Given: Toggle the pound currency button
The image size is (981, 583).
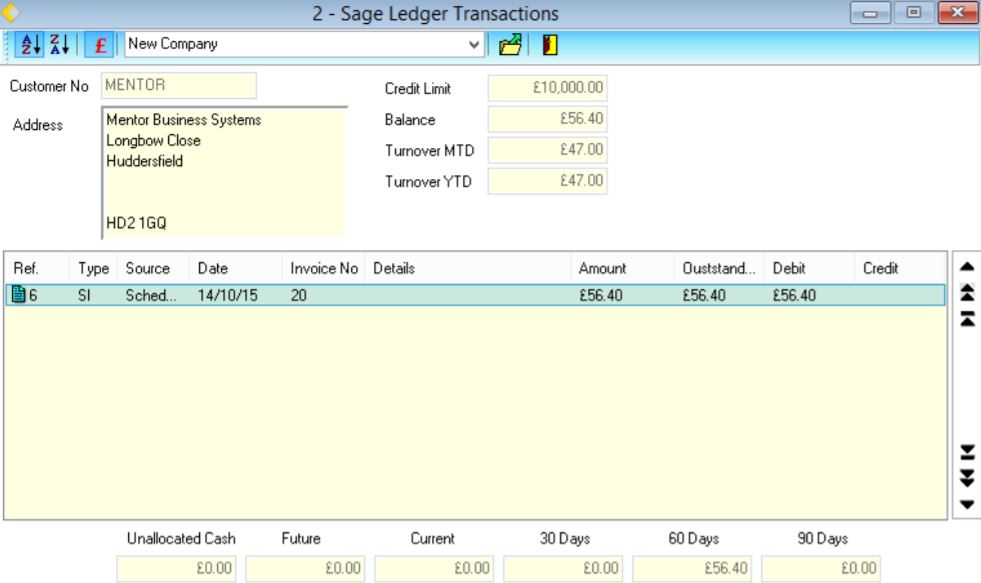Looking at the screenshot, I should point(99,44).
